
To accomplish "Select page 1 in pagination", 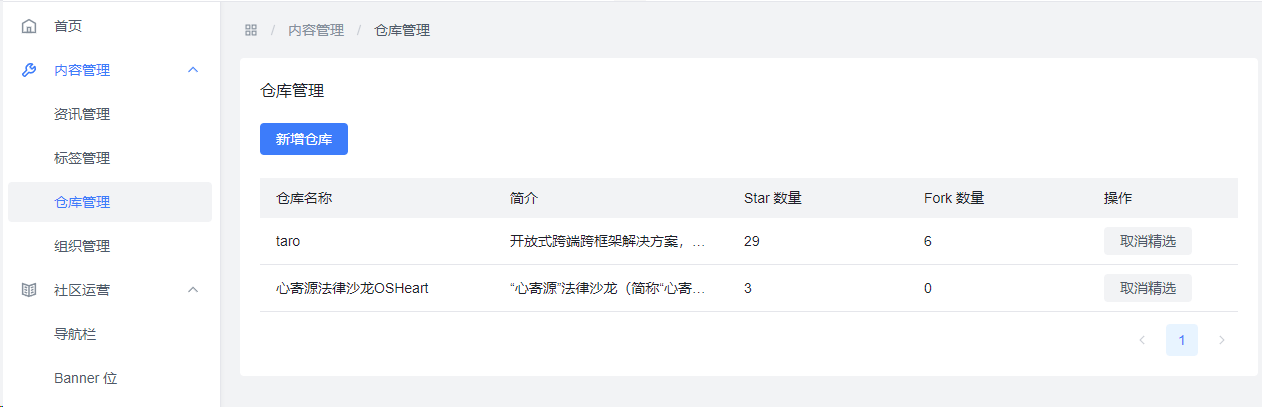I will [1182, 340].
